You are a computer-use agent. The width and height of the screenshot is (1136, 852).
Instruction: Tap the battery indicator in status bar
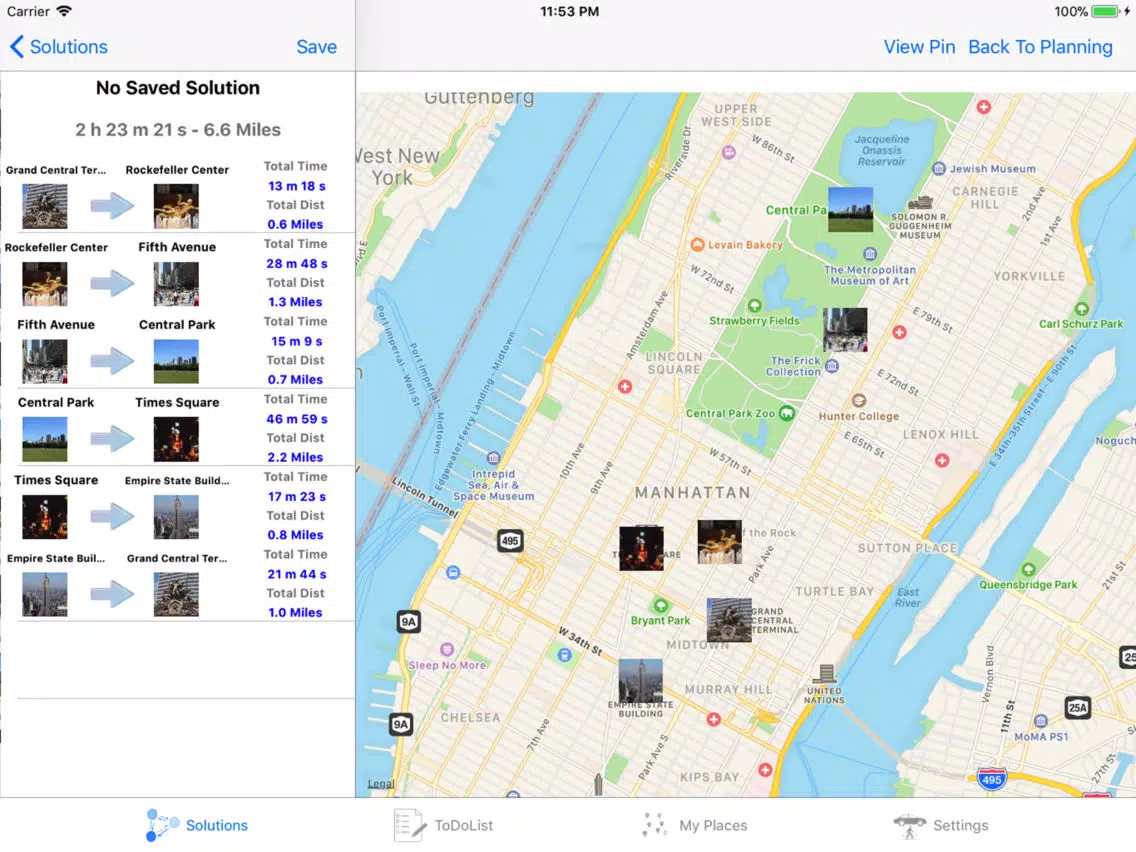[x=1106, y=12]
